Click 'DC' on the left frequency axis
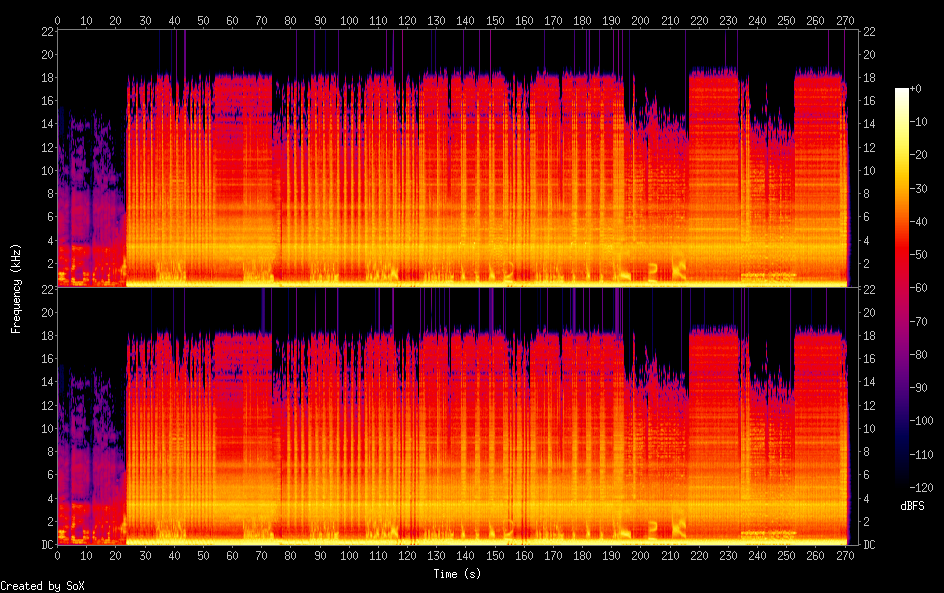944x593 pixels. (x=48, y=545)
